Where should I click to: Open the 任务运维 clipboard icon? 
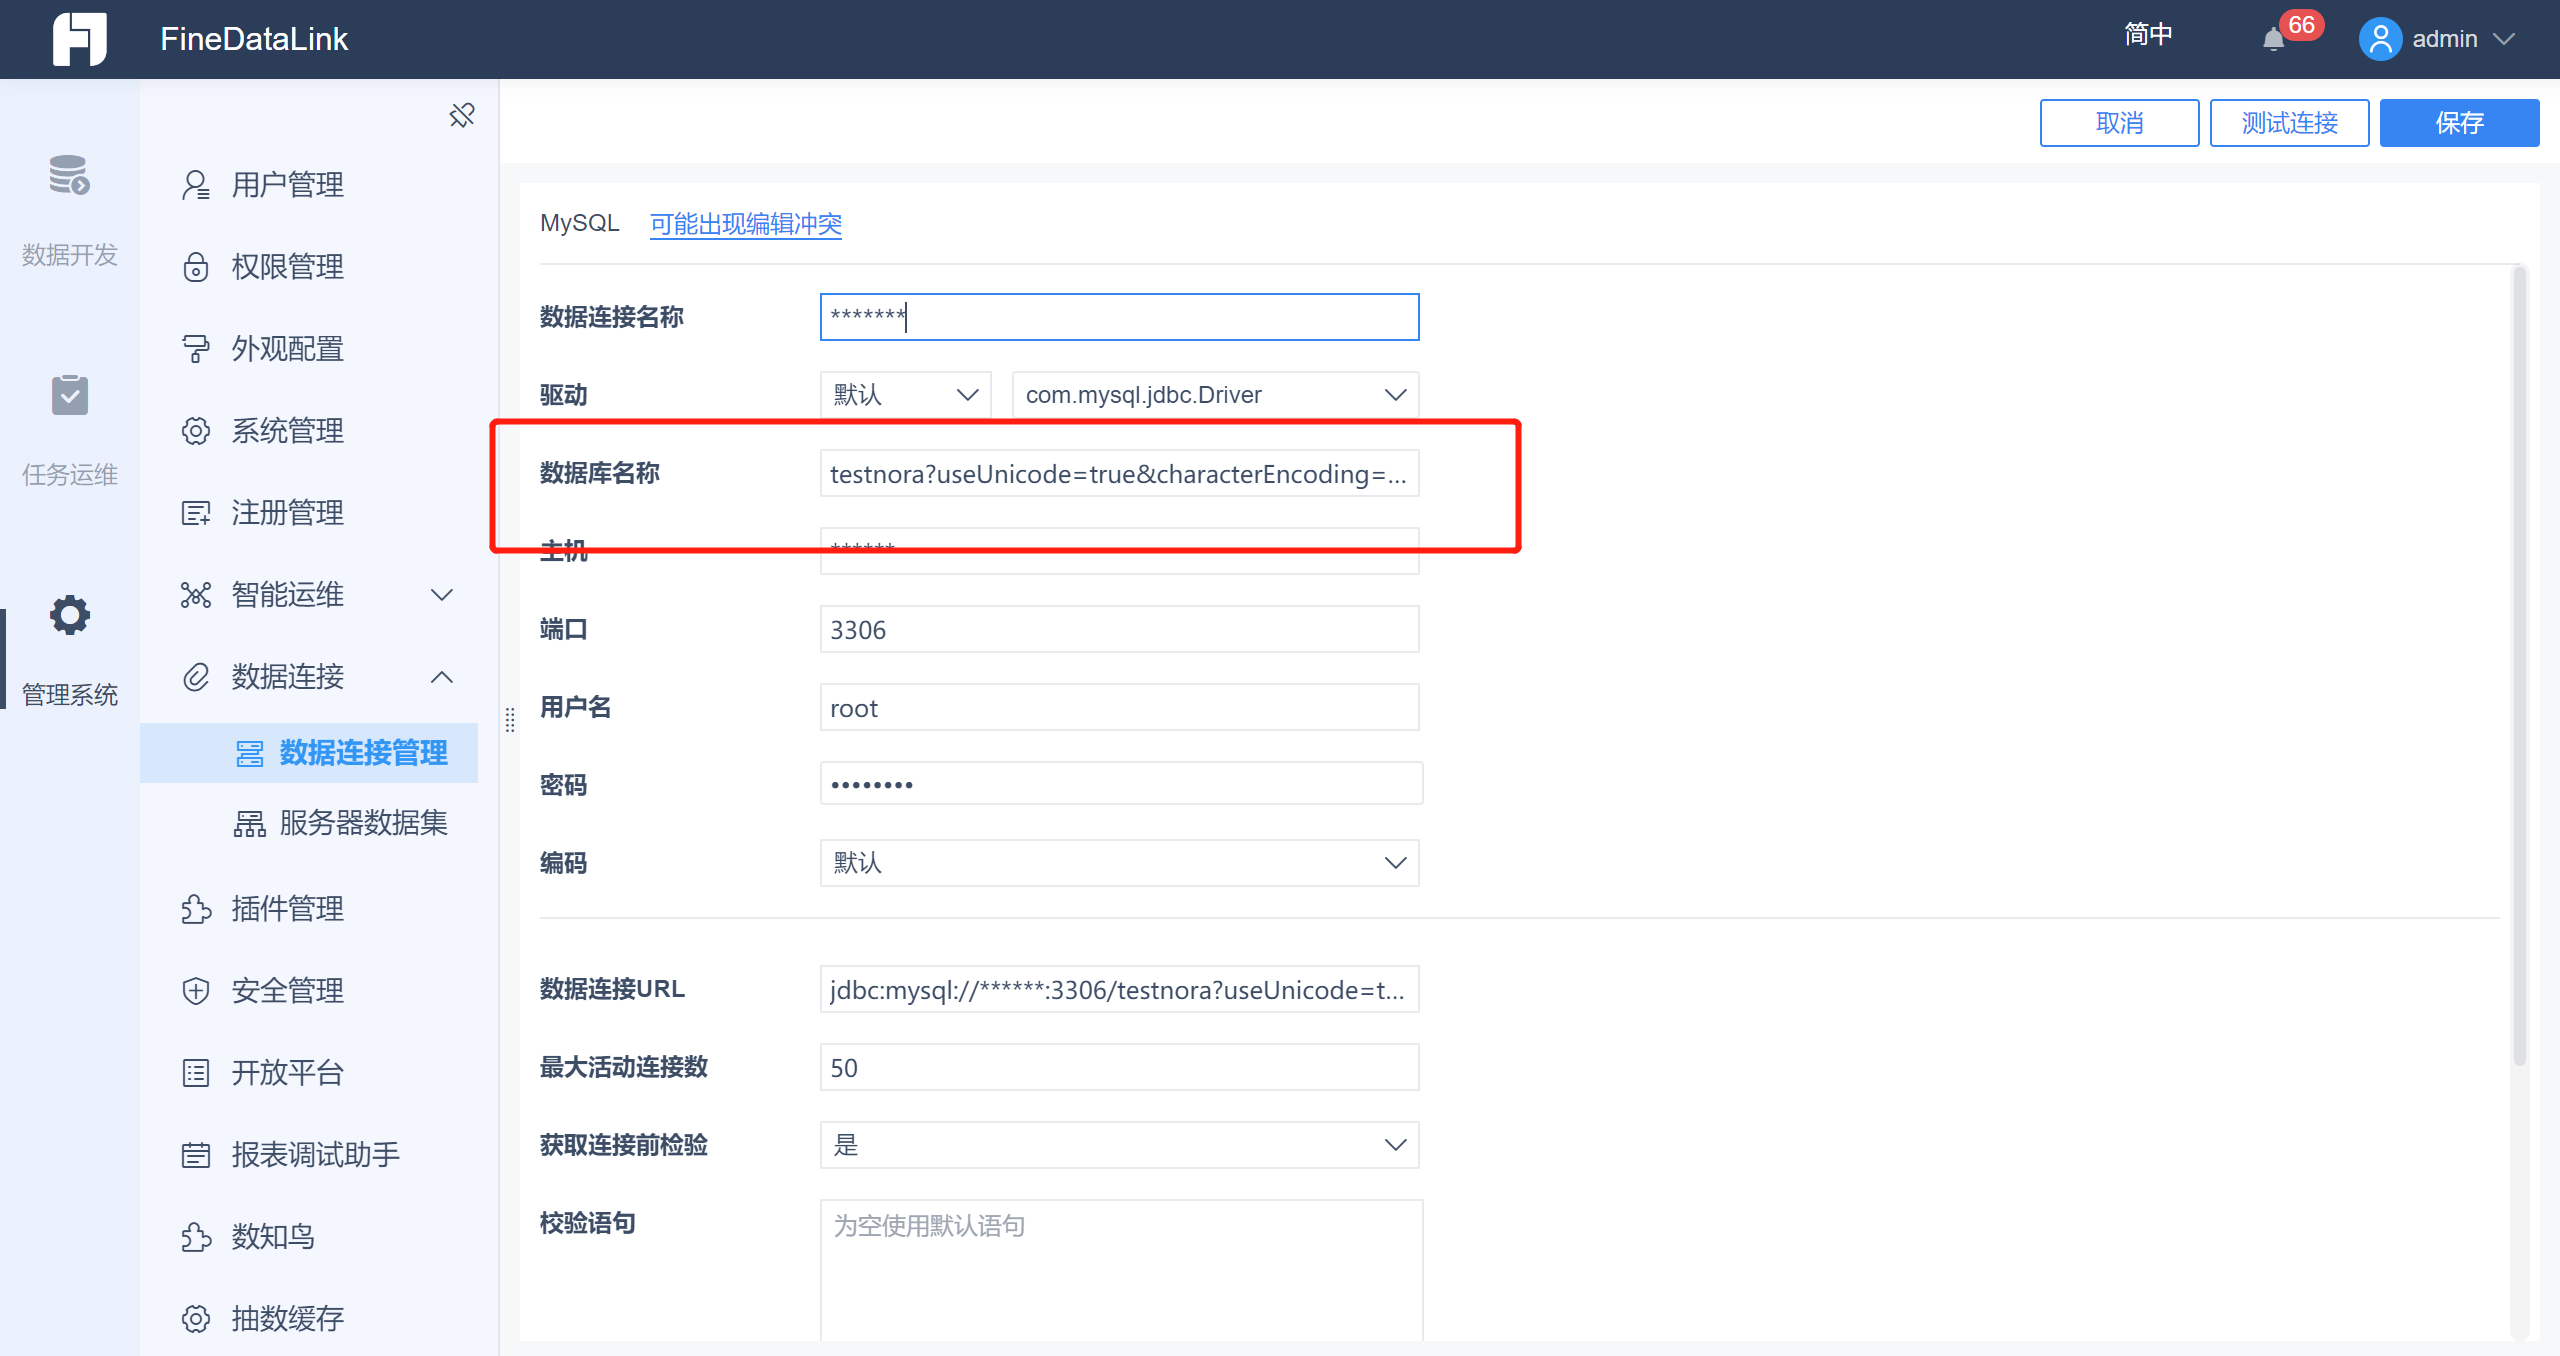[x=69, y=396]
